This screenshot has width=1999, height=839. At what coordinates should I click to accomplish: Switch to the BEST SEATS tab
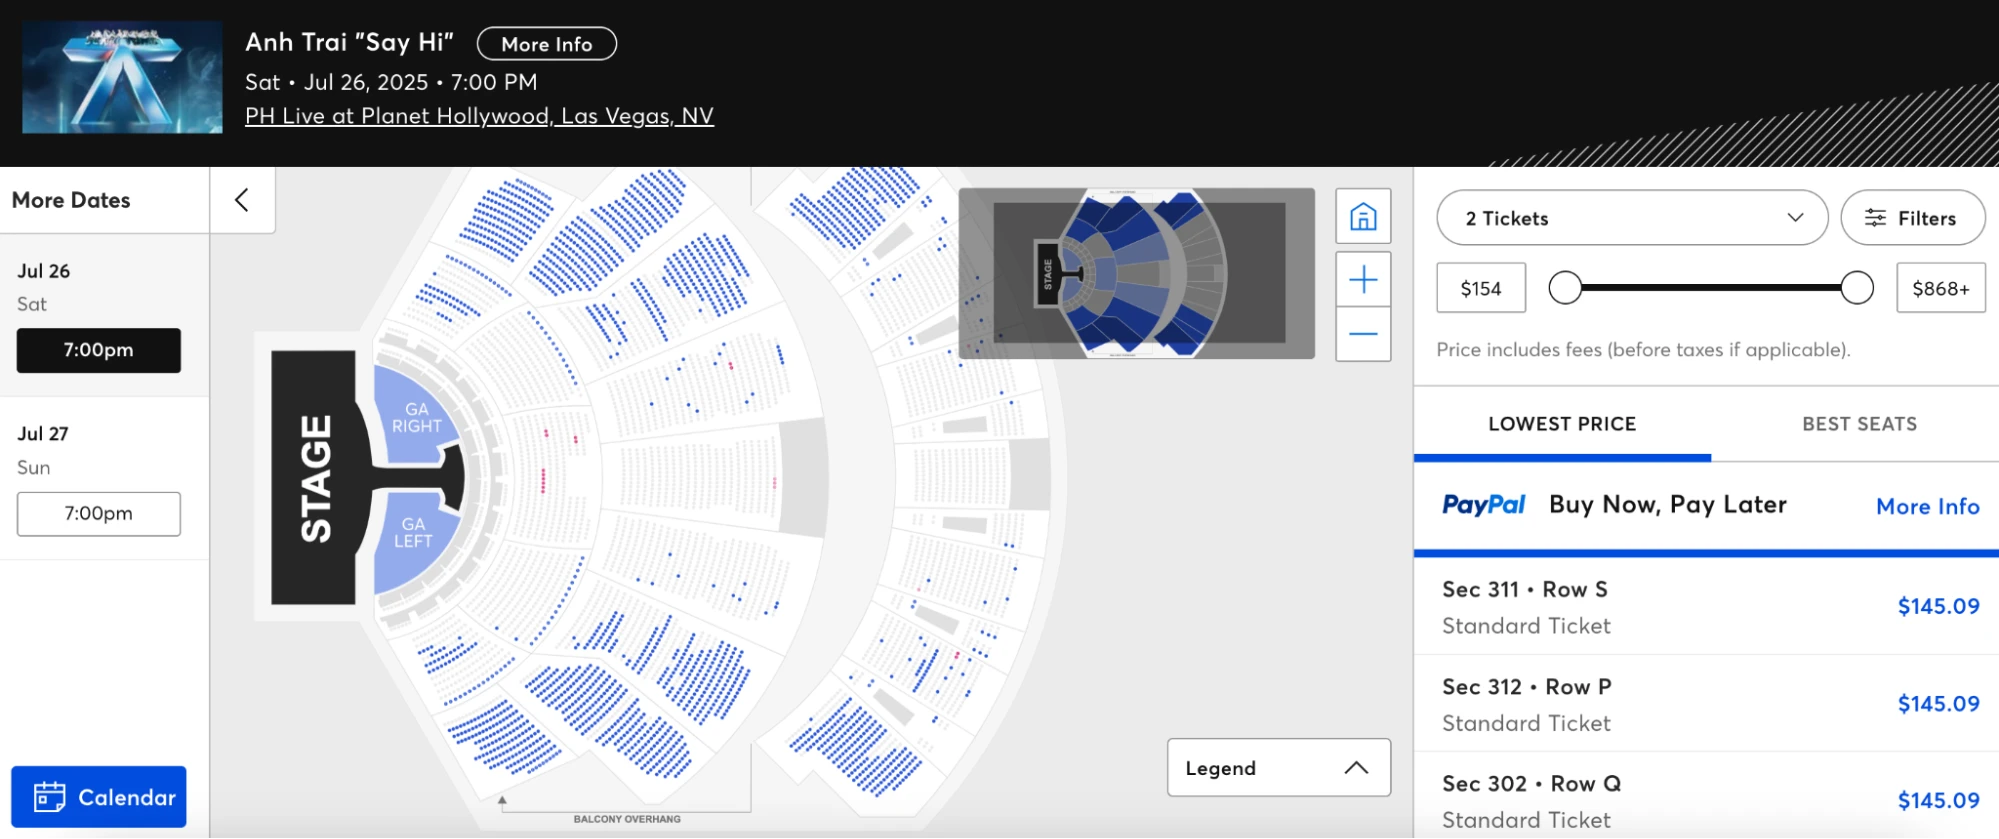1859,424
